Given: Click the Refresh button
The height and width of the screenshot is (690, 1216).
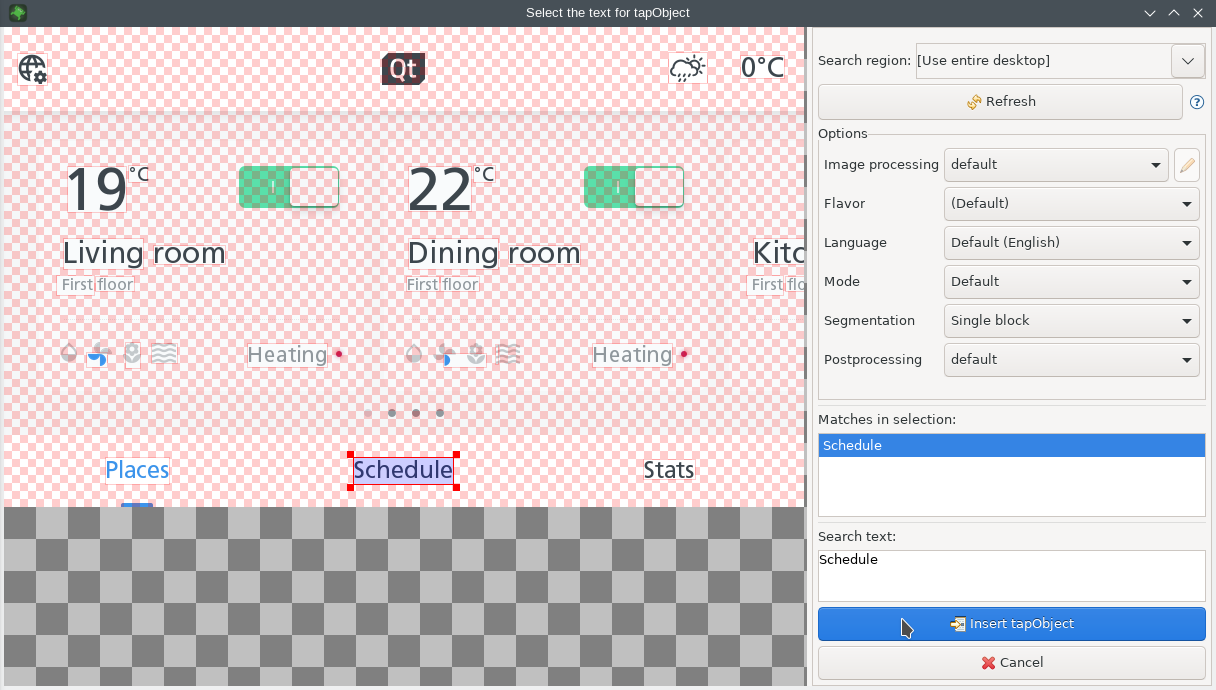Looking at the screenshot, I should 1000,102.
